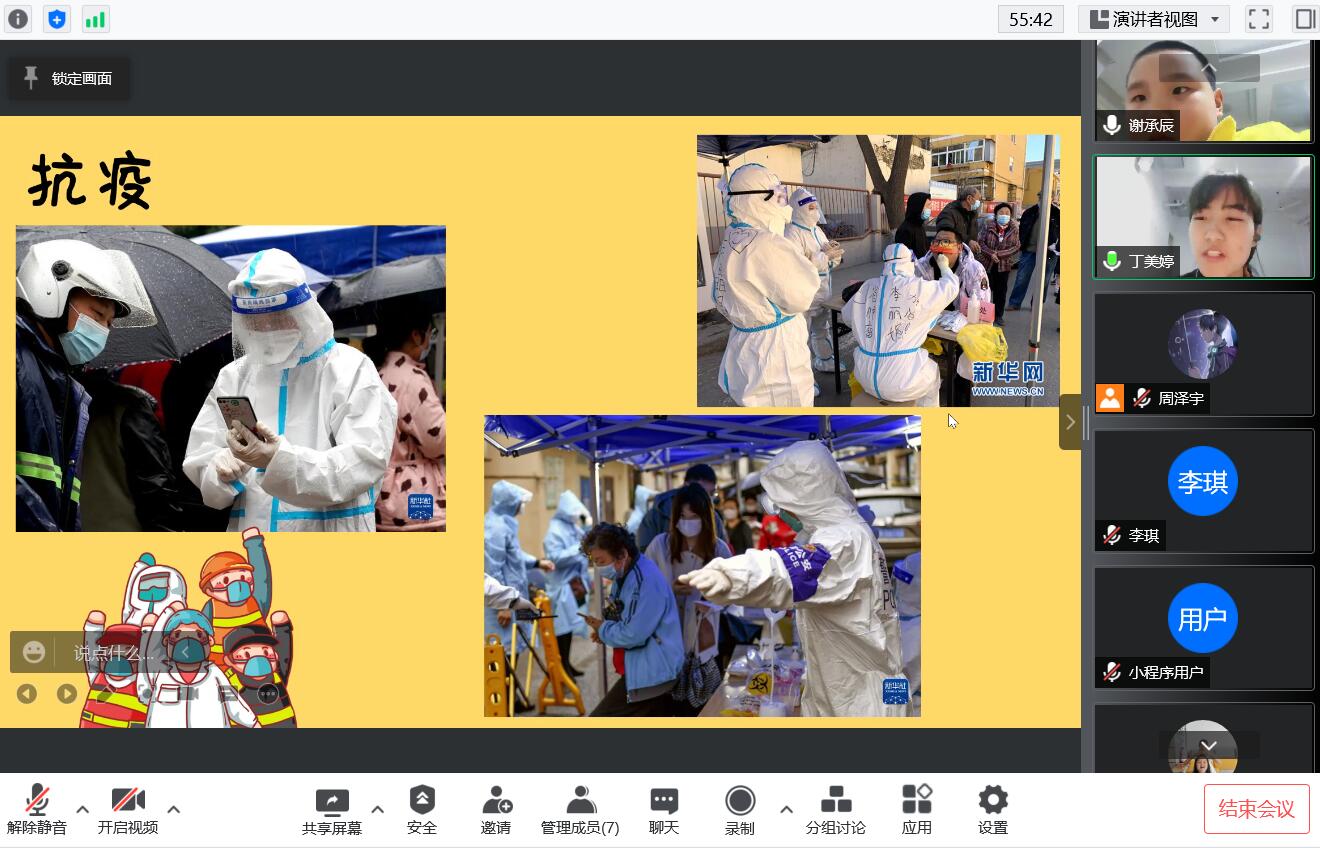Open the Security (安全) options

(422, 809)
